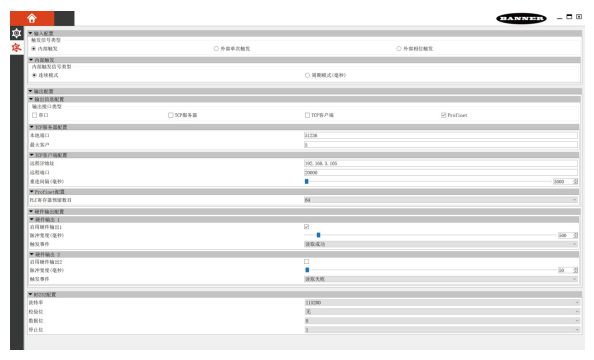Open the 波特率 115200 dropdown
594x360 pixels.
442,303
